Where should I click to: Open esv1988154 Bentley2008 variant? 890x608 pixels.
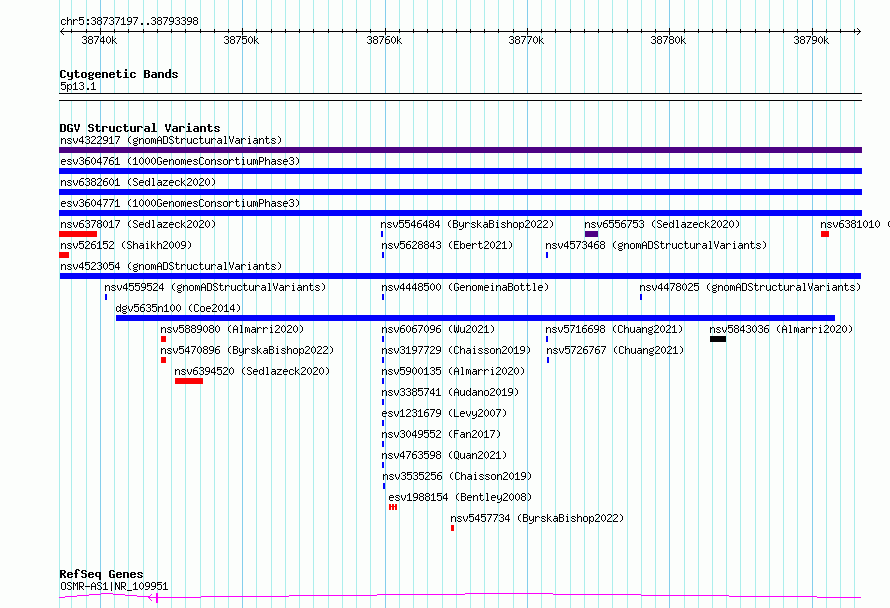(460, 497)
